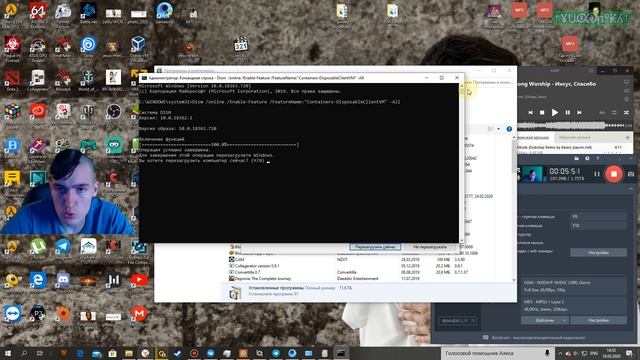The height and width of the screenshot is (360, 640).
Task: Open webcam Настройки button in Bandicam
Action: click(598, 253)
